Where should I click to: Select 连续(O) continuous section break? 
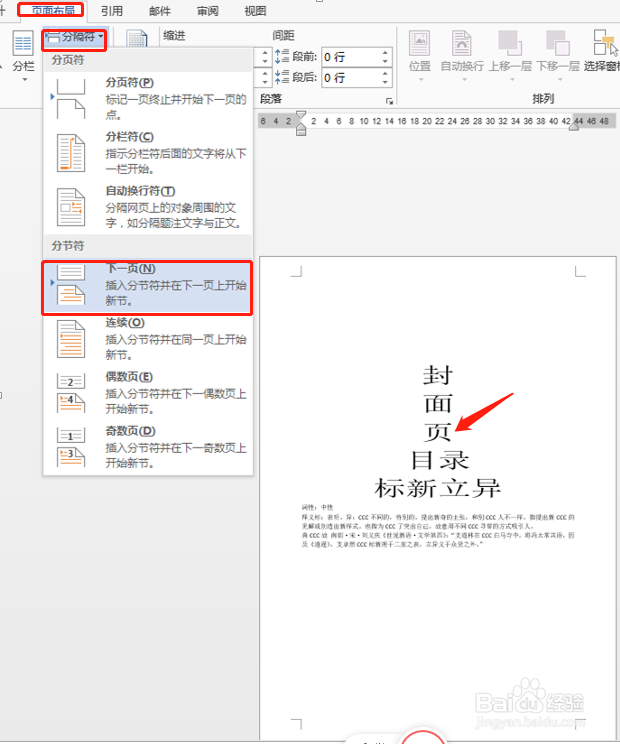[148, 339]
